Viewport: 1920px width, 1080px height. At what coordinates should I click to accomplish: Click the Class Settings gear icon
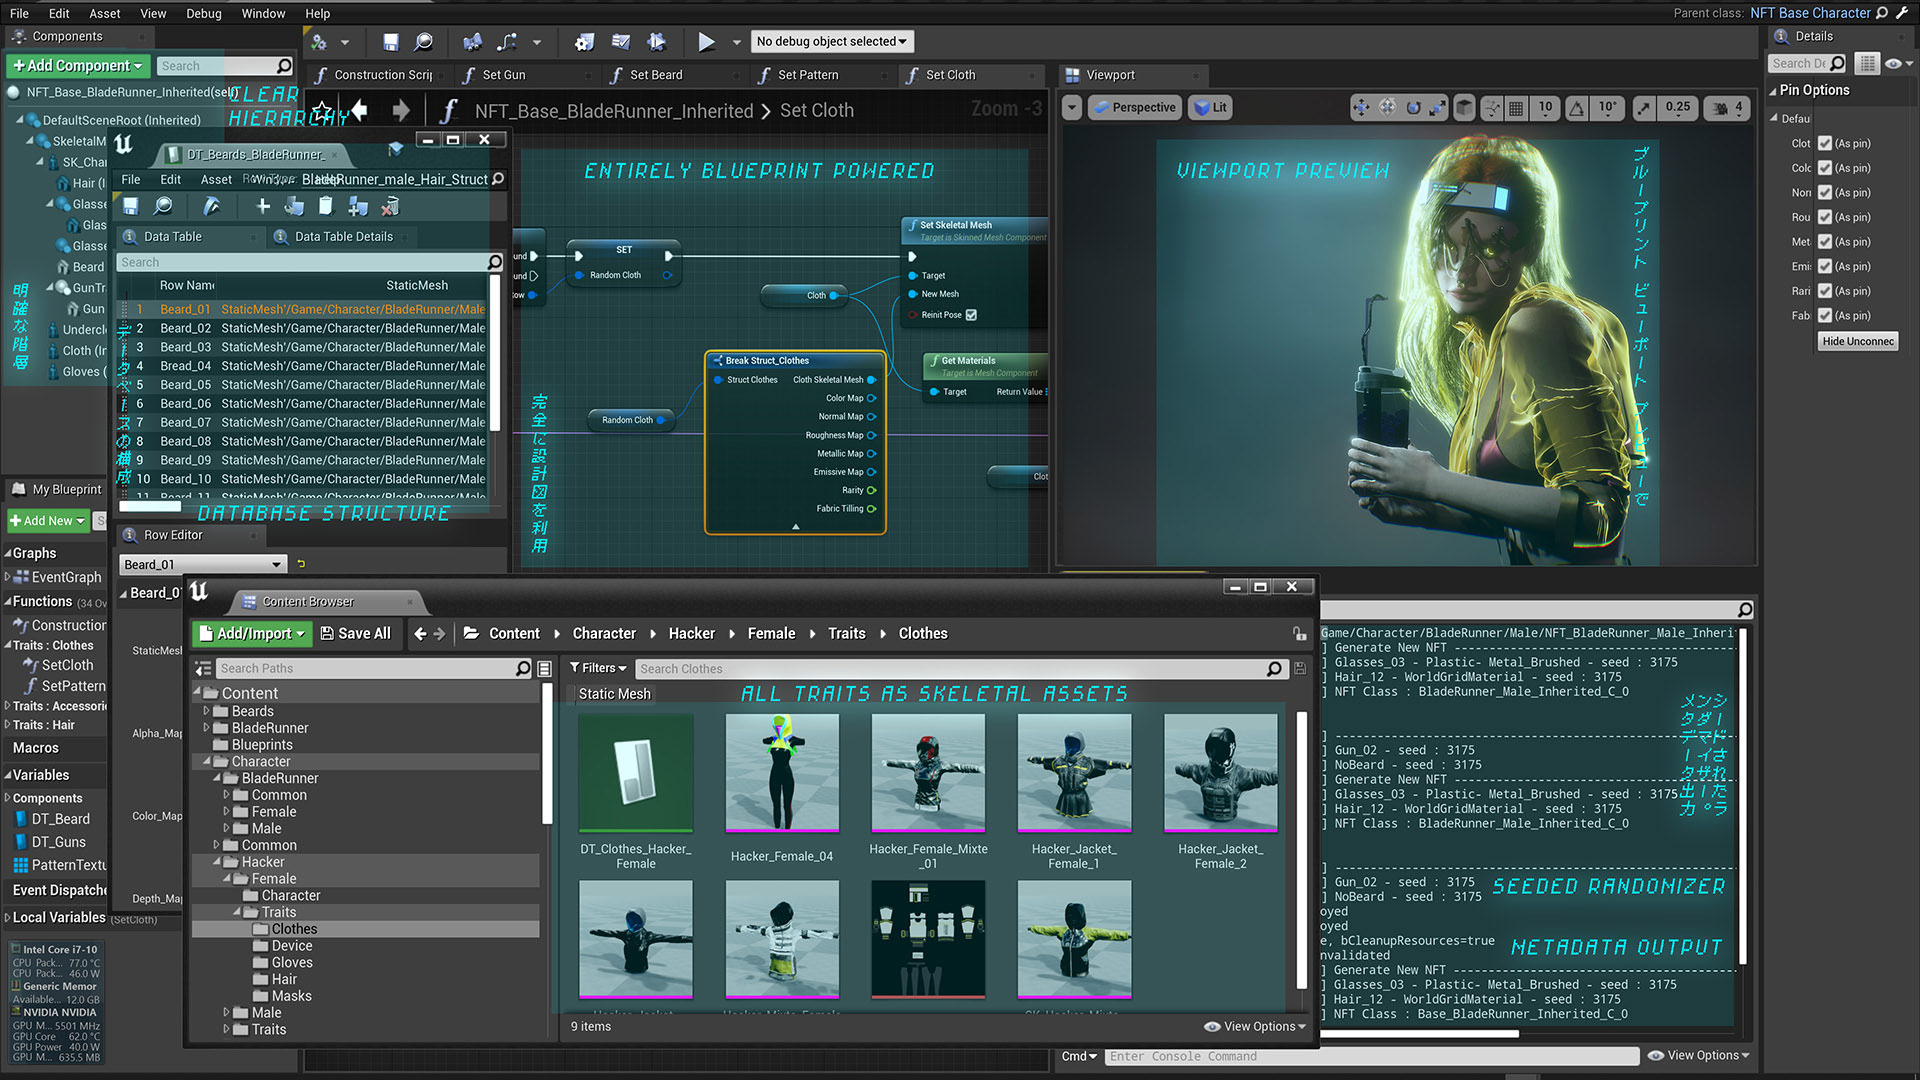click(585, 42)
